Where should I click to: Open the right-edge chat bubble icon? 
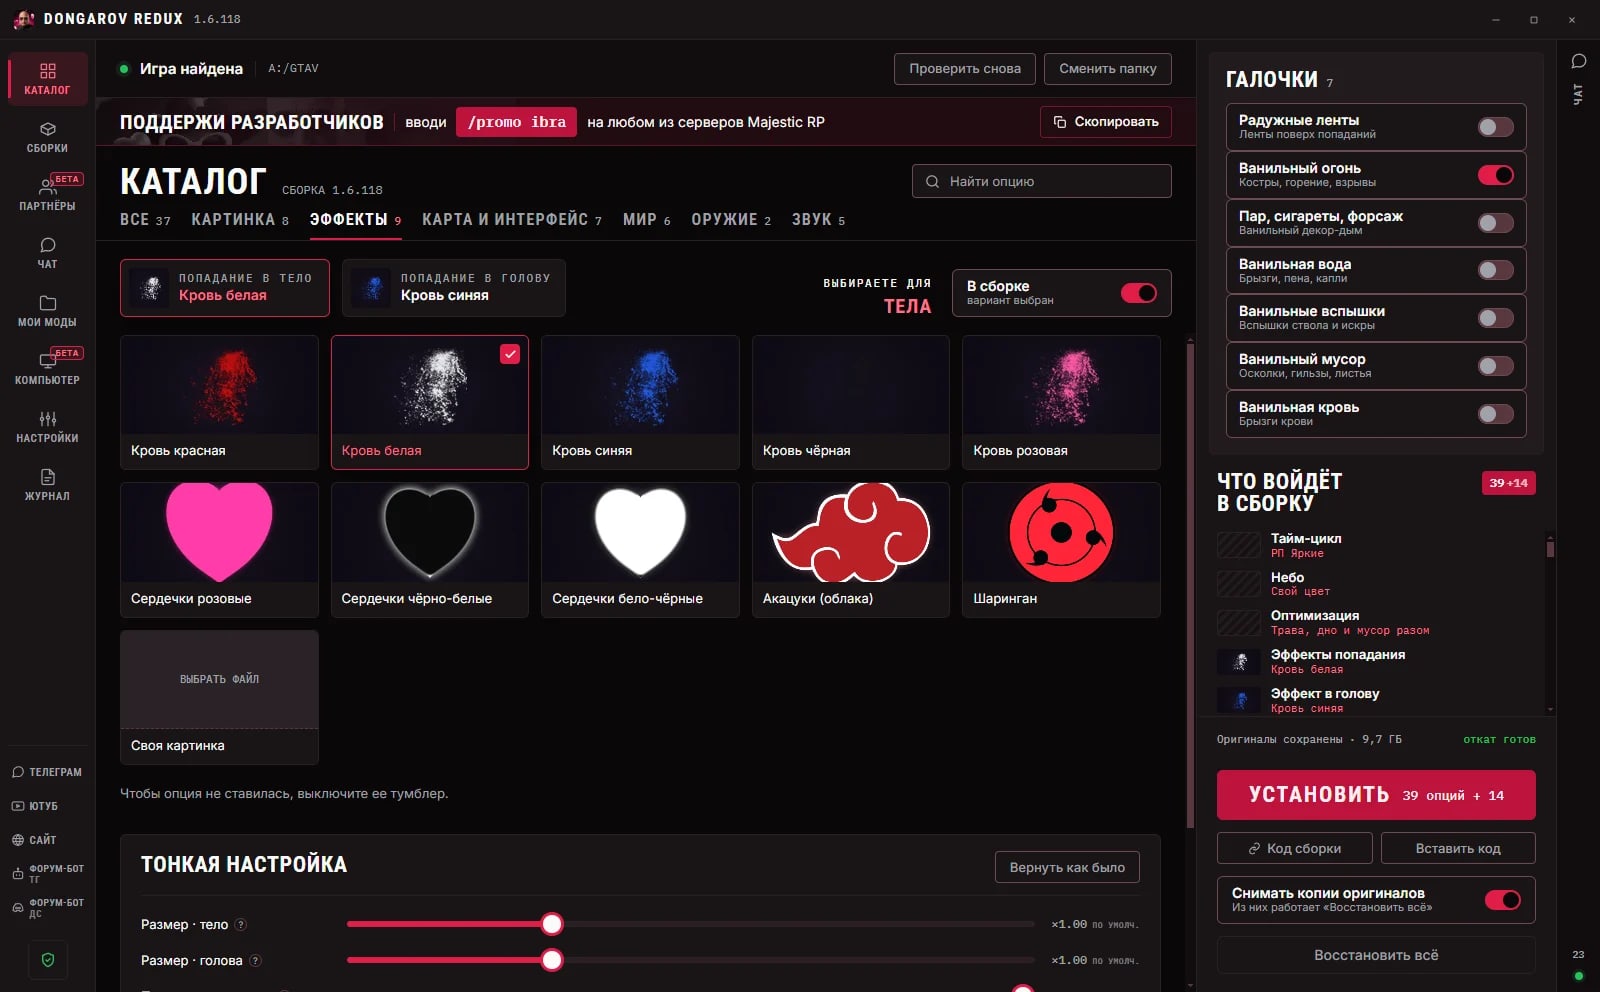pos(1578,61)
